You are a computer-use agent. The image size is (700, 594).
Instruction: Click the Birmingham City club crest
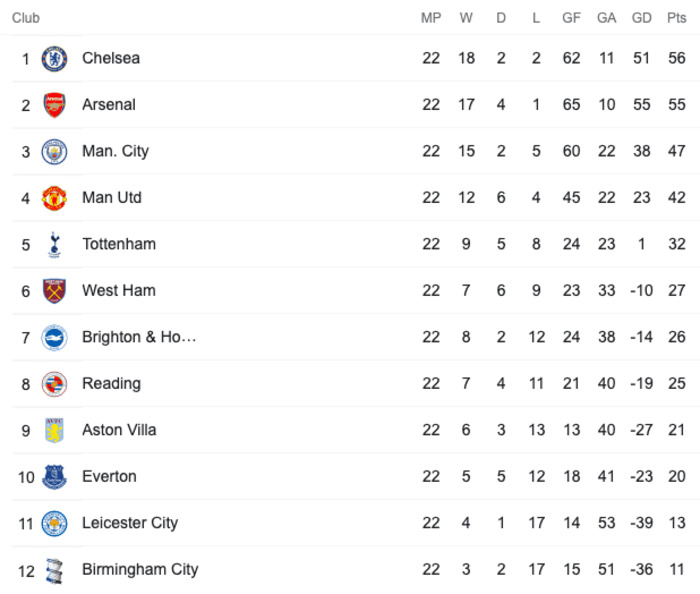(54, 570)
